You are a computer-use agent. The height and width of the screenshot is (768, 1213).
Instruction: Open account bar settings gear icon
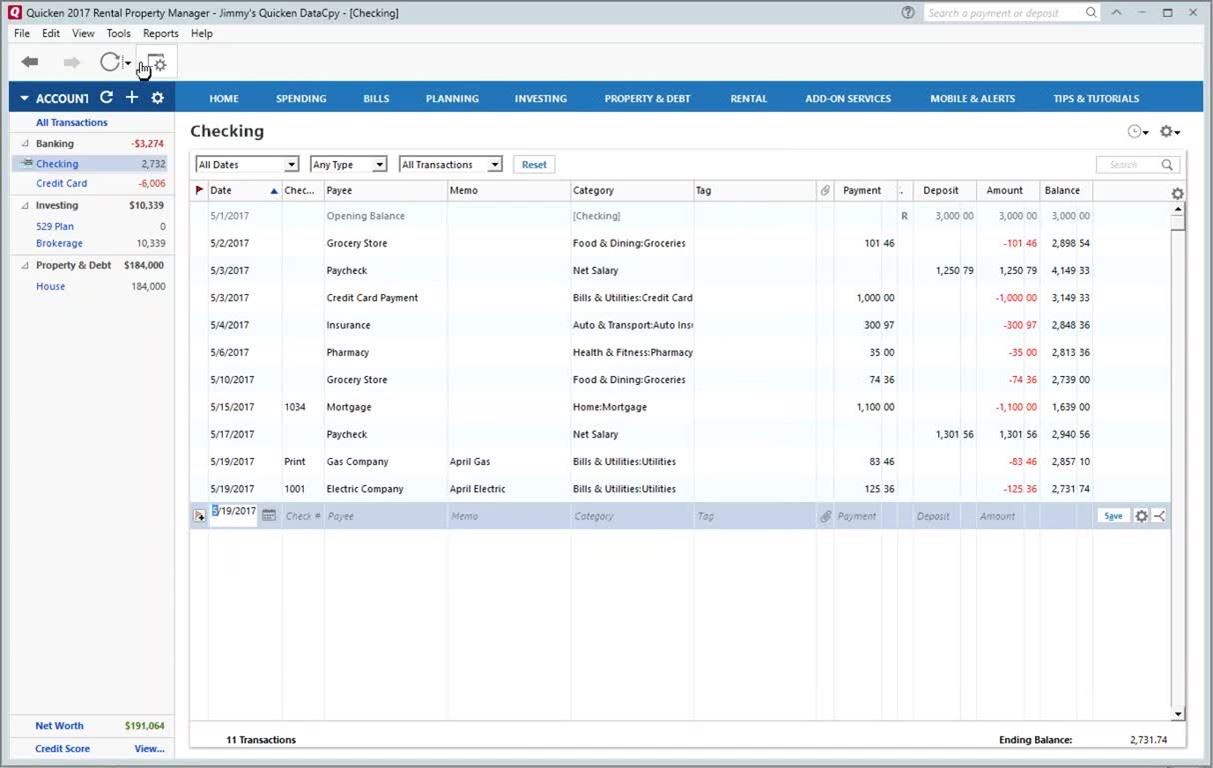pyautogui.click(x=157, y=97)
